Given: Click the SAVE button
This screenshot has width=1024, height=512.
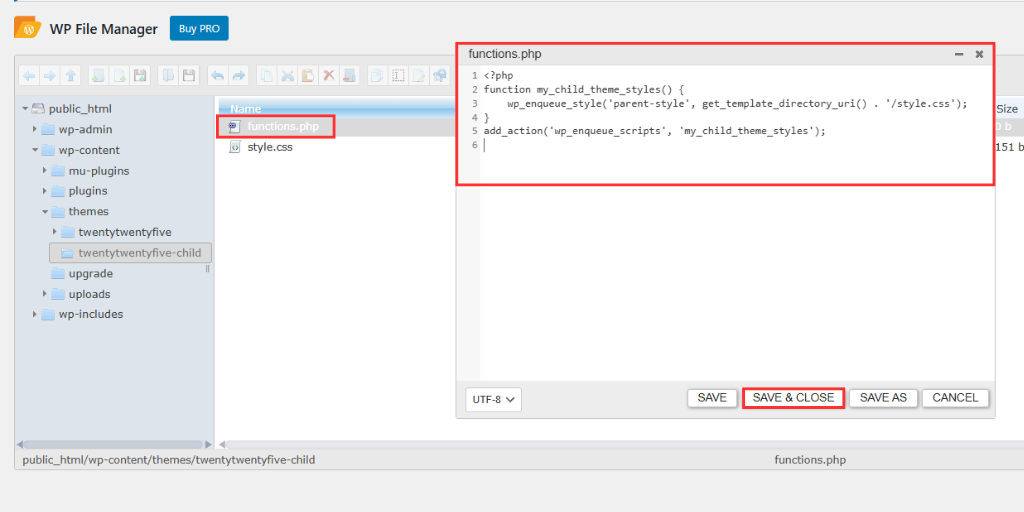Looking at the screenshot, I should (712, 398).
